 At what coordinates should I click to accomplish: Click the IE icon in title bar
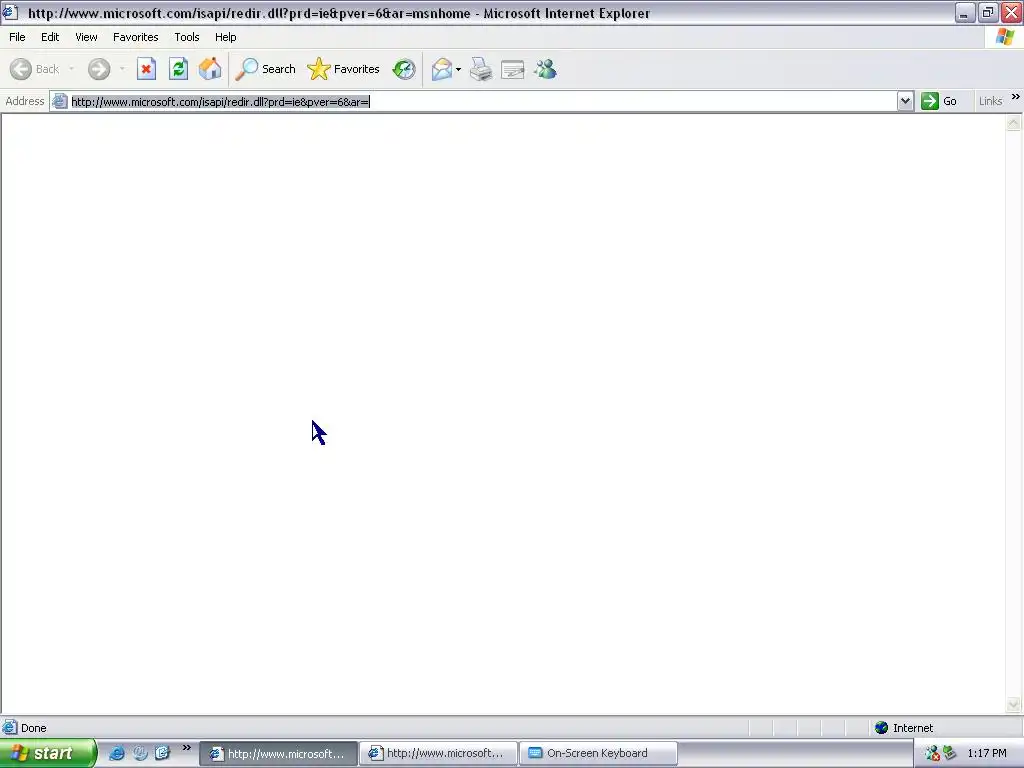(10, 12)
